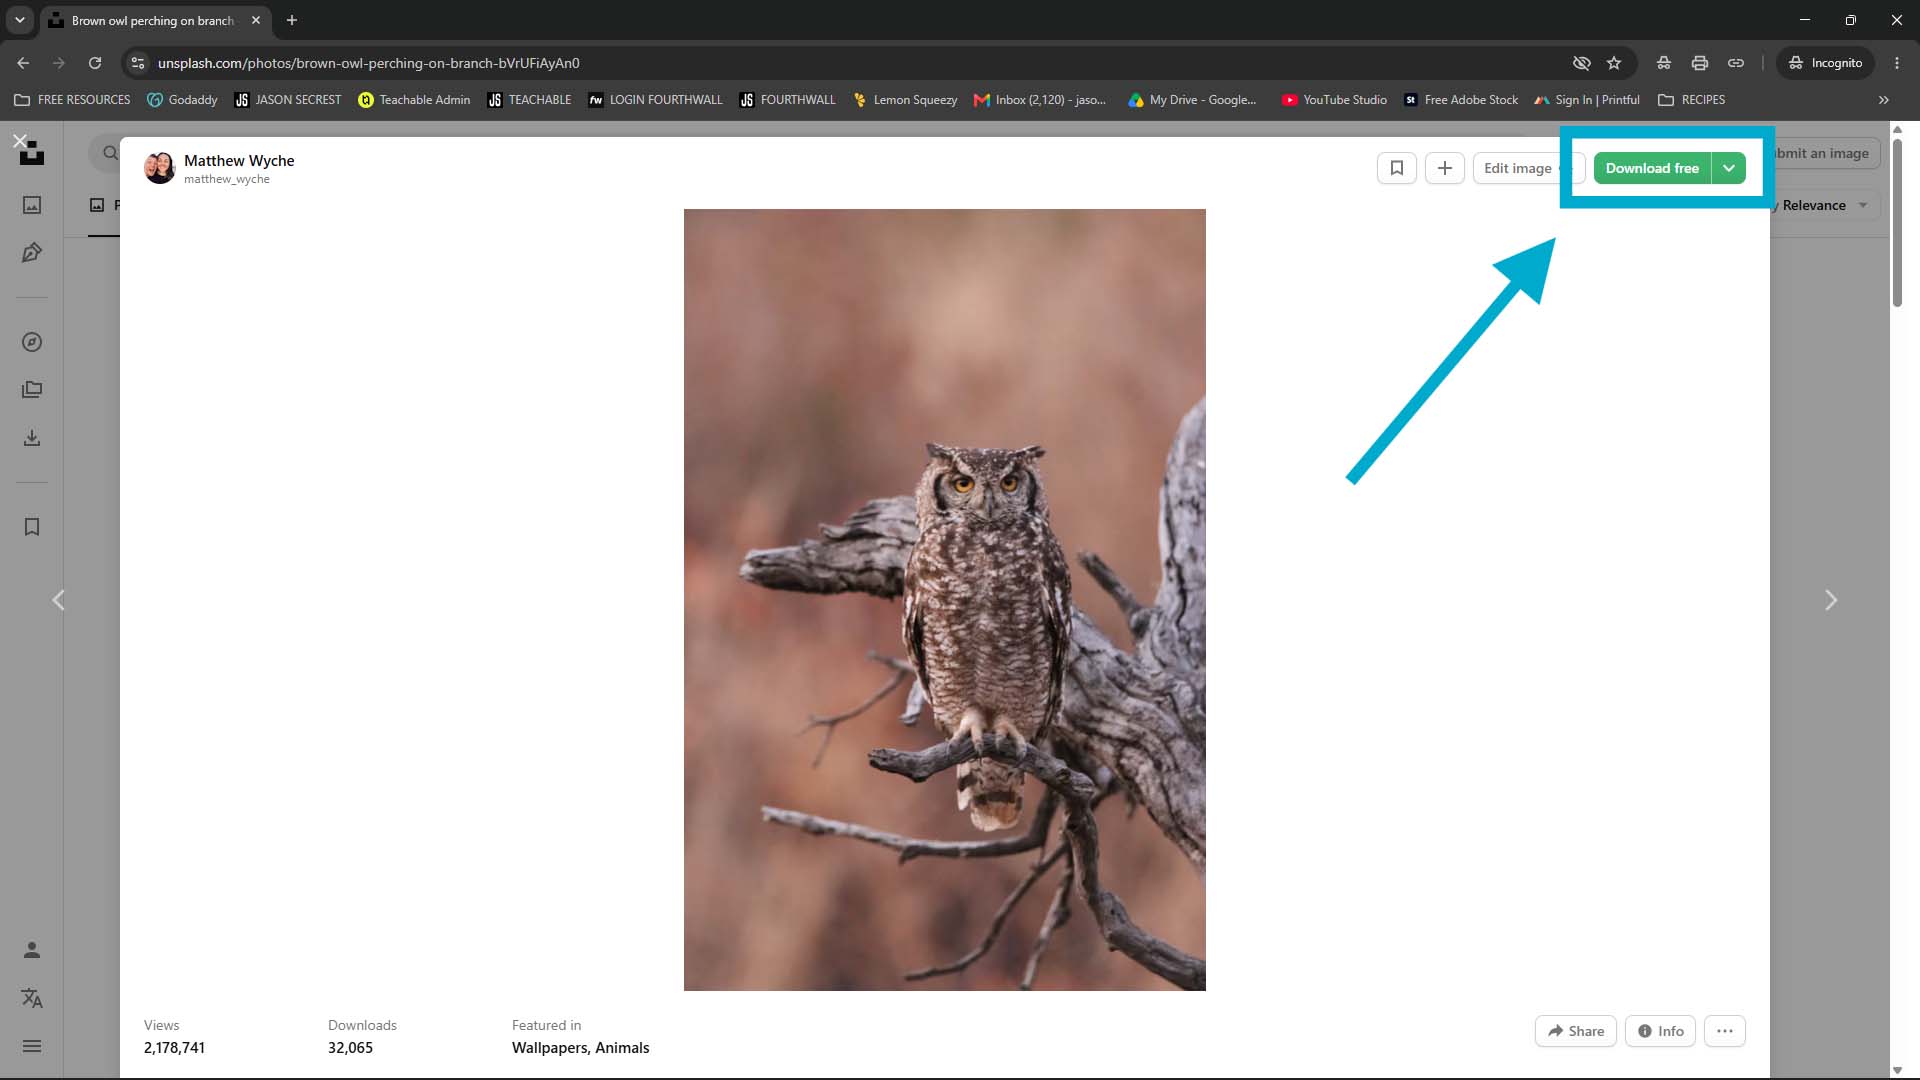
Task: Go to next photo arrow
Action: click(x=1831, y=600)
